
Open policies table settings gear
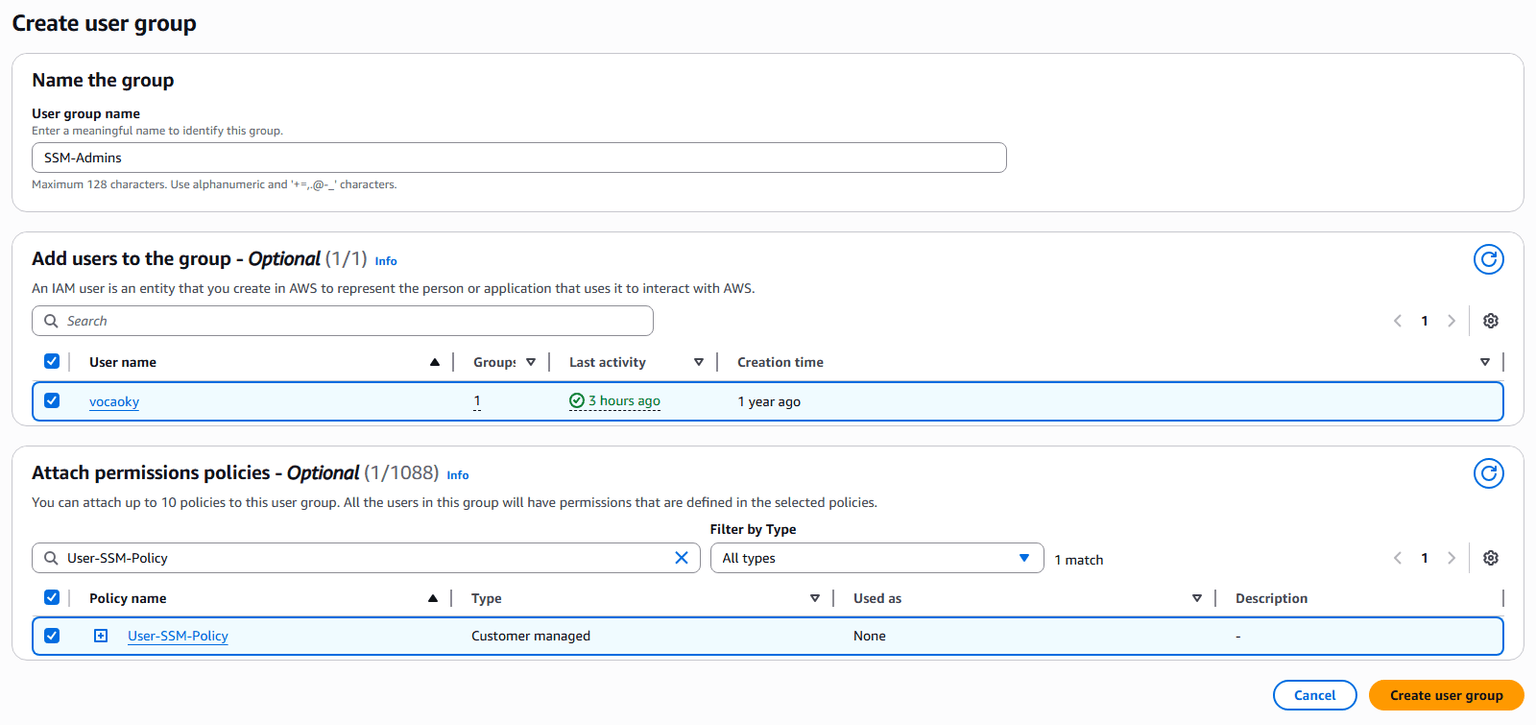tap(1490, 558)
